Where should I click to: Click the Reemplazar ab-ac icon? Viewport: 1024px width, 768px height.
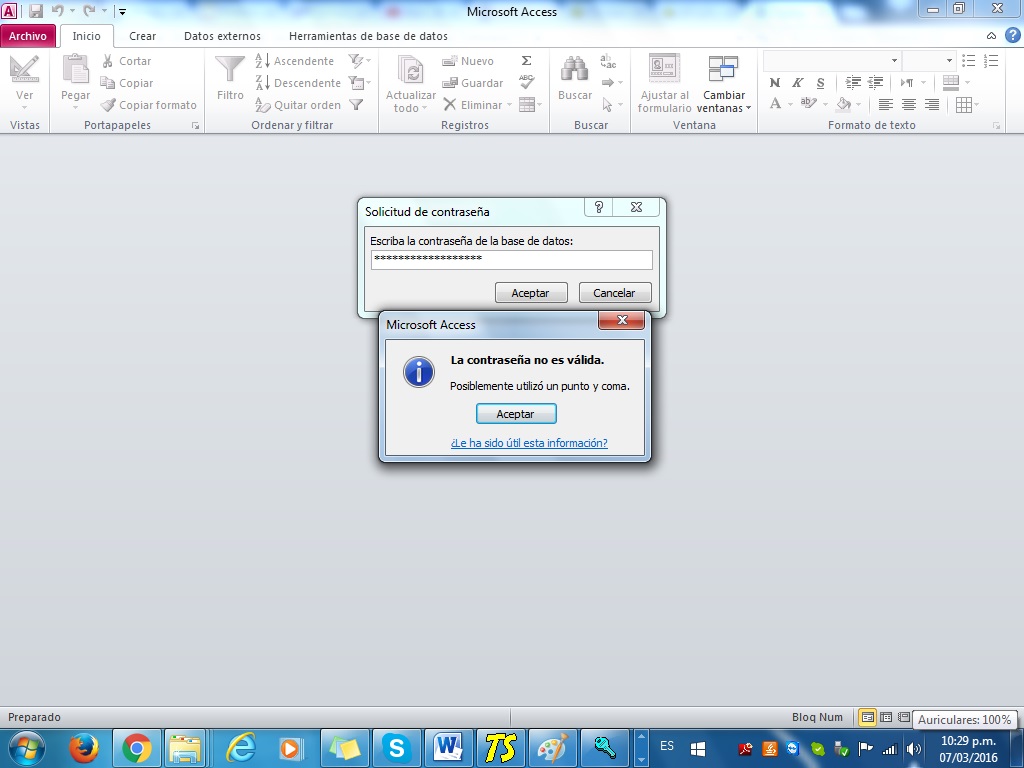pos(608,61)
